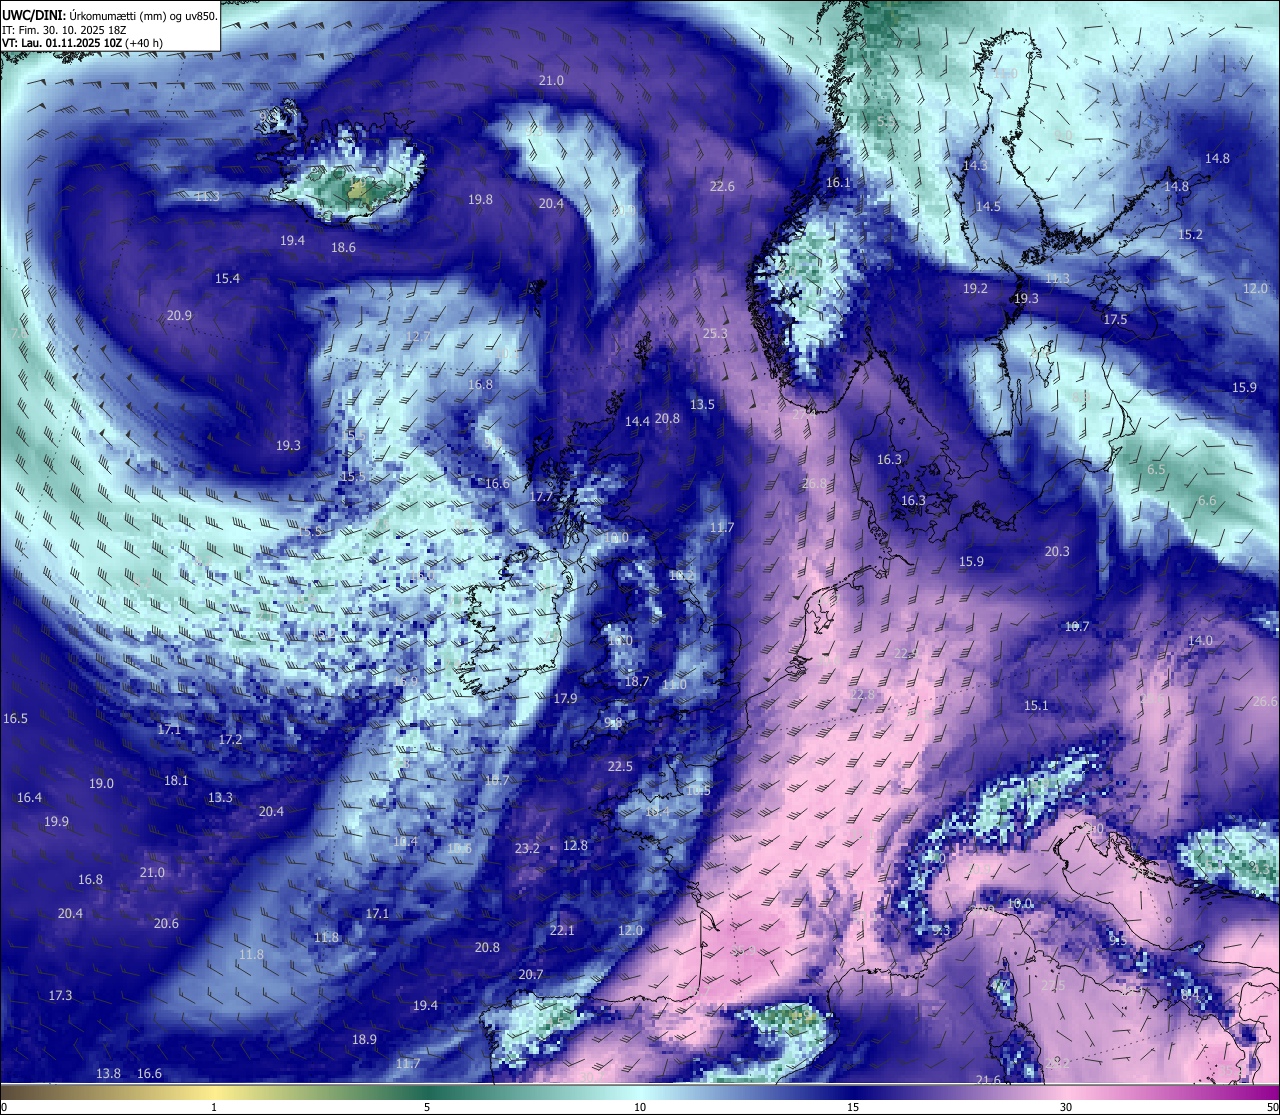Screen dimensions: 1280x1115
Task: Click the 19.0 value label
Action: (101, 783)
